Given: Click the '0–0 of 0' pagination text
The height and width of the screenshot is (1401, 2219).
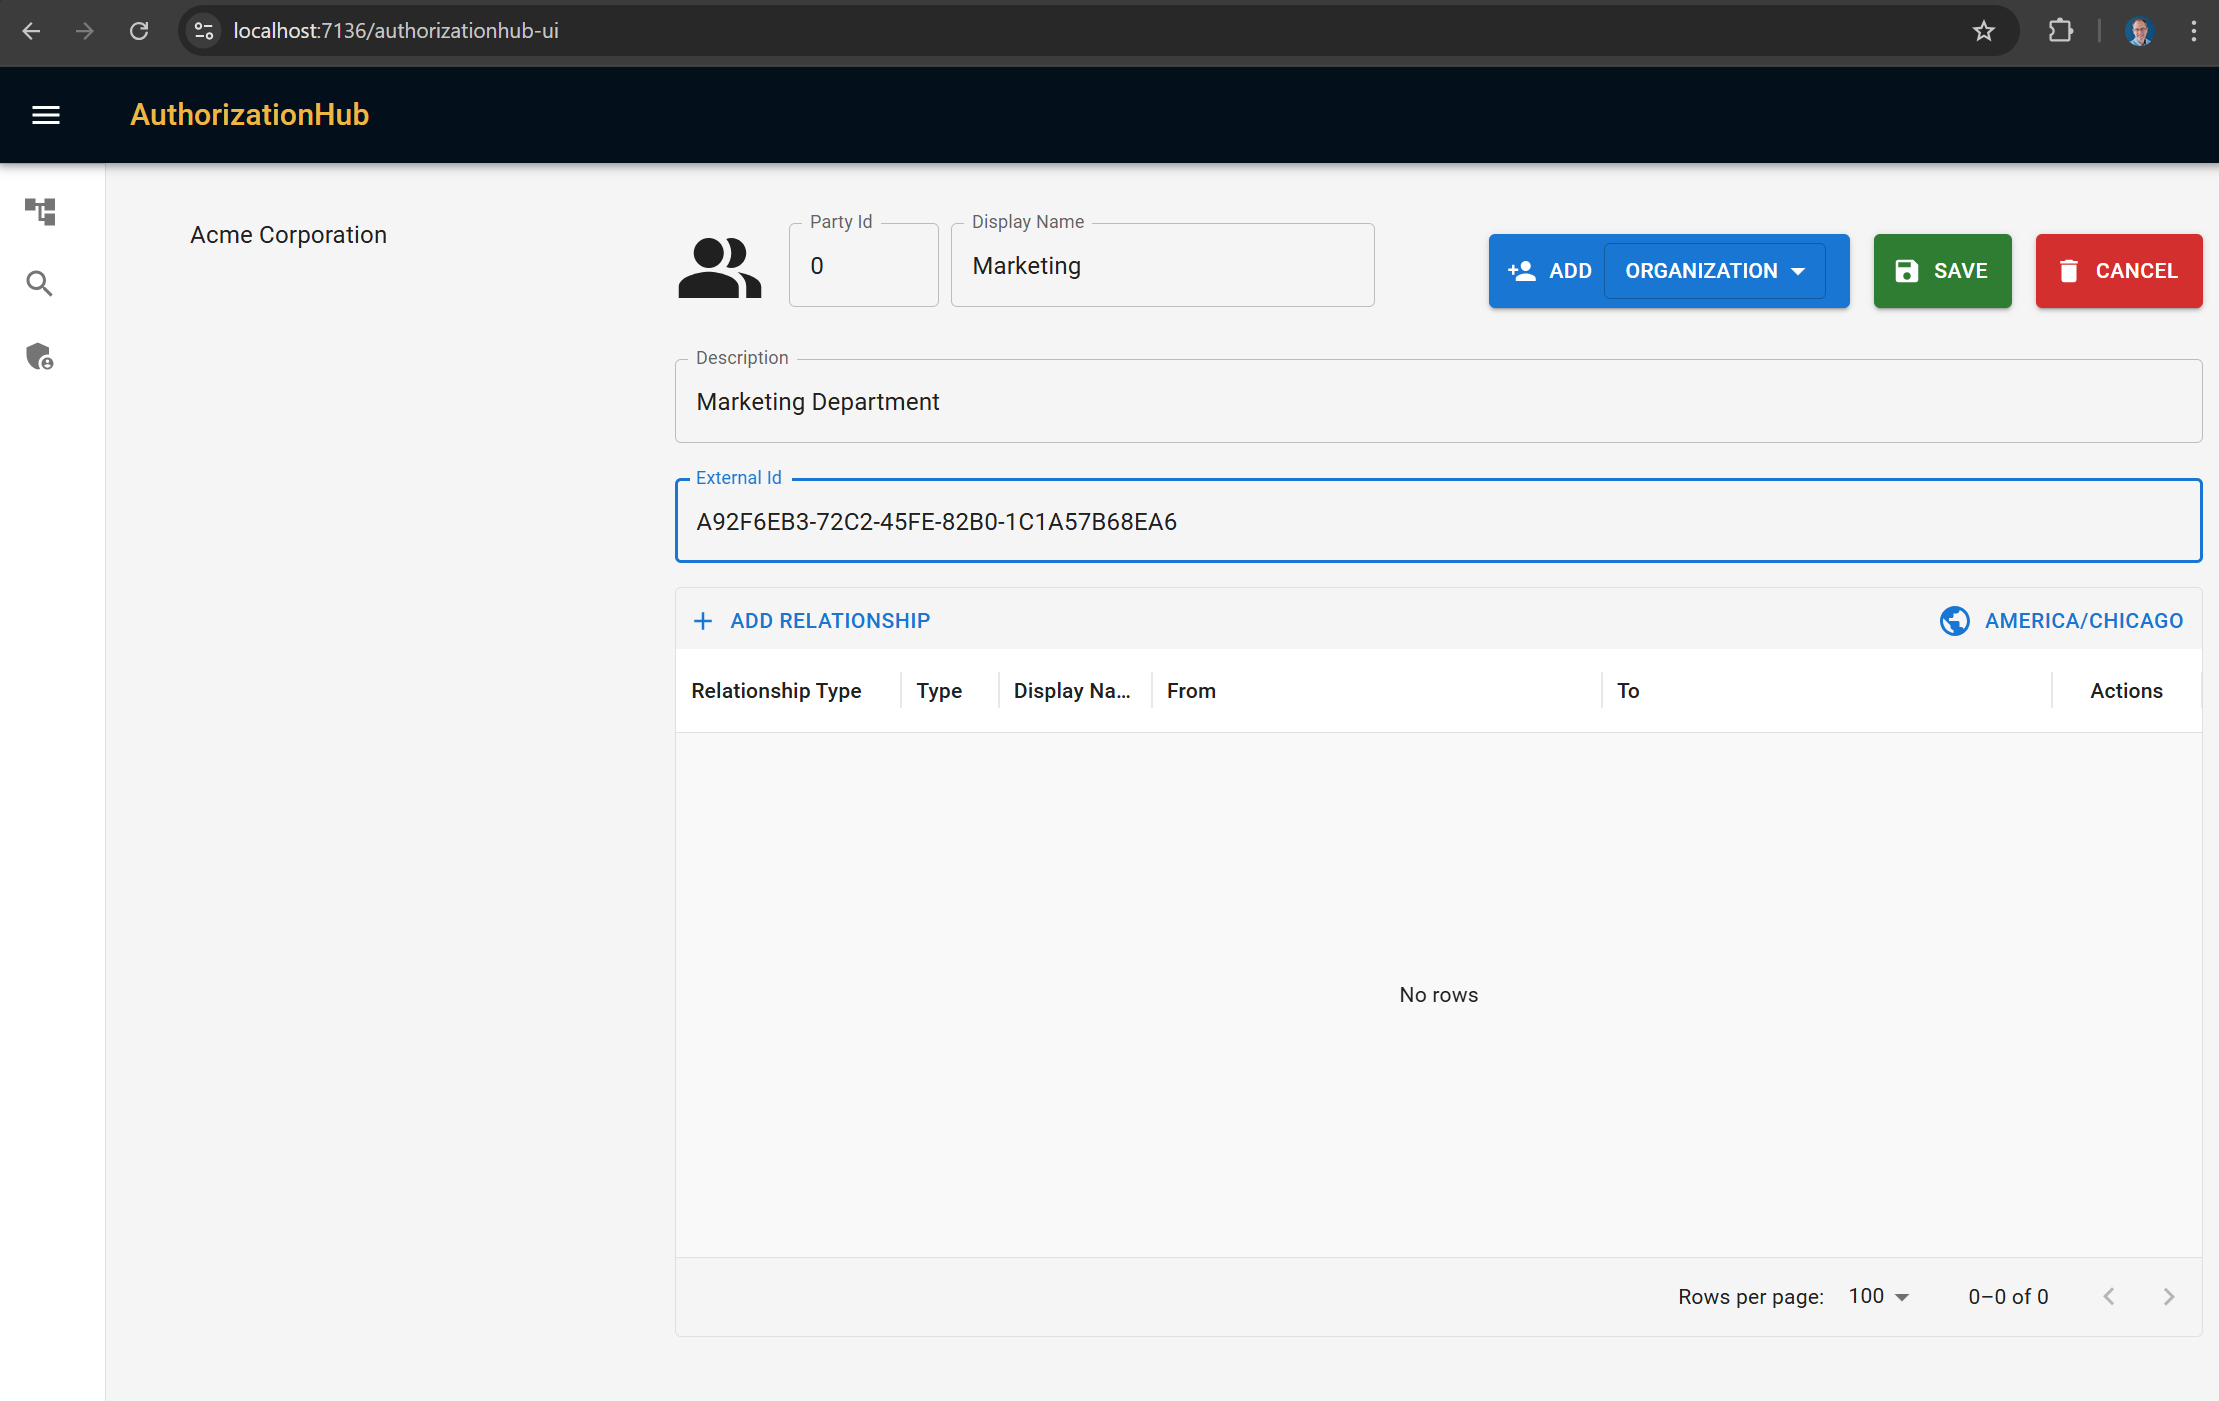Looking at the screenshot, I should point(2008,1296).
